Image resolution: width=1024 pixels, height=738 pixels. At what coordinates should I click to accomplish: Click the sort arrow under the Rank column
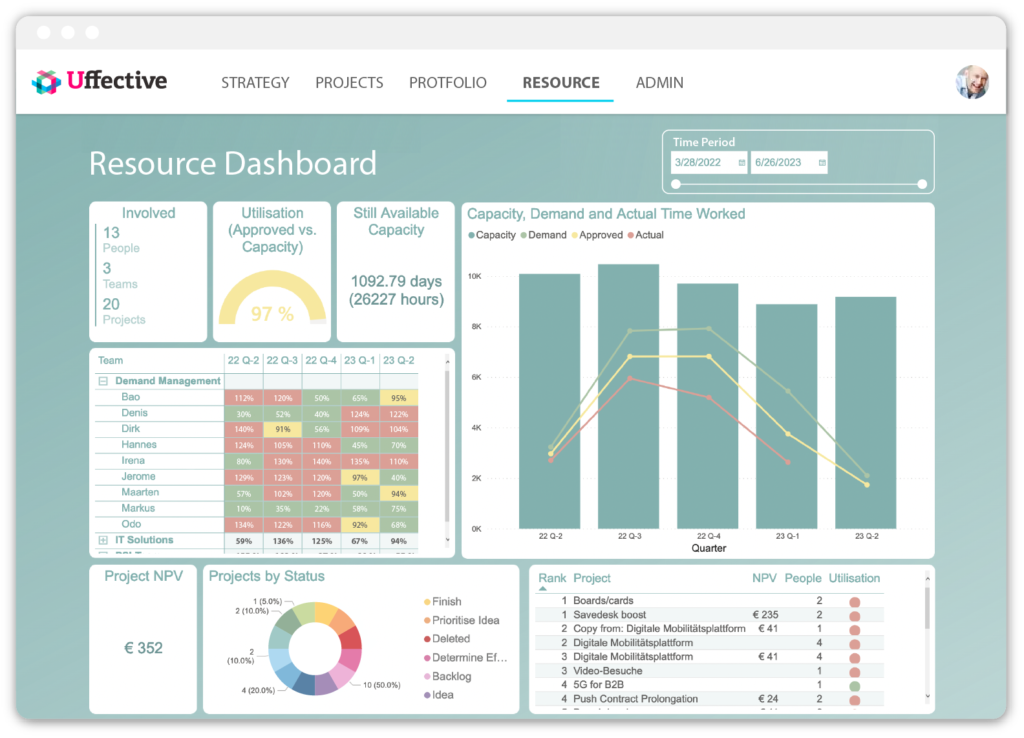(543, 588)
